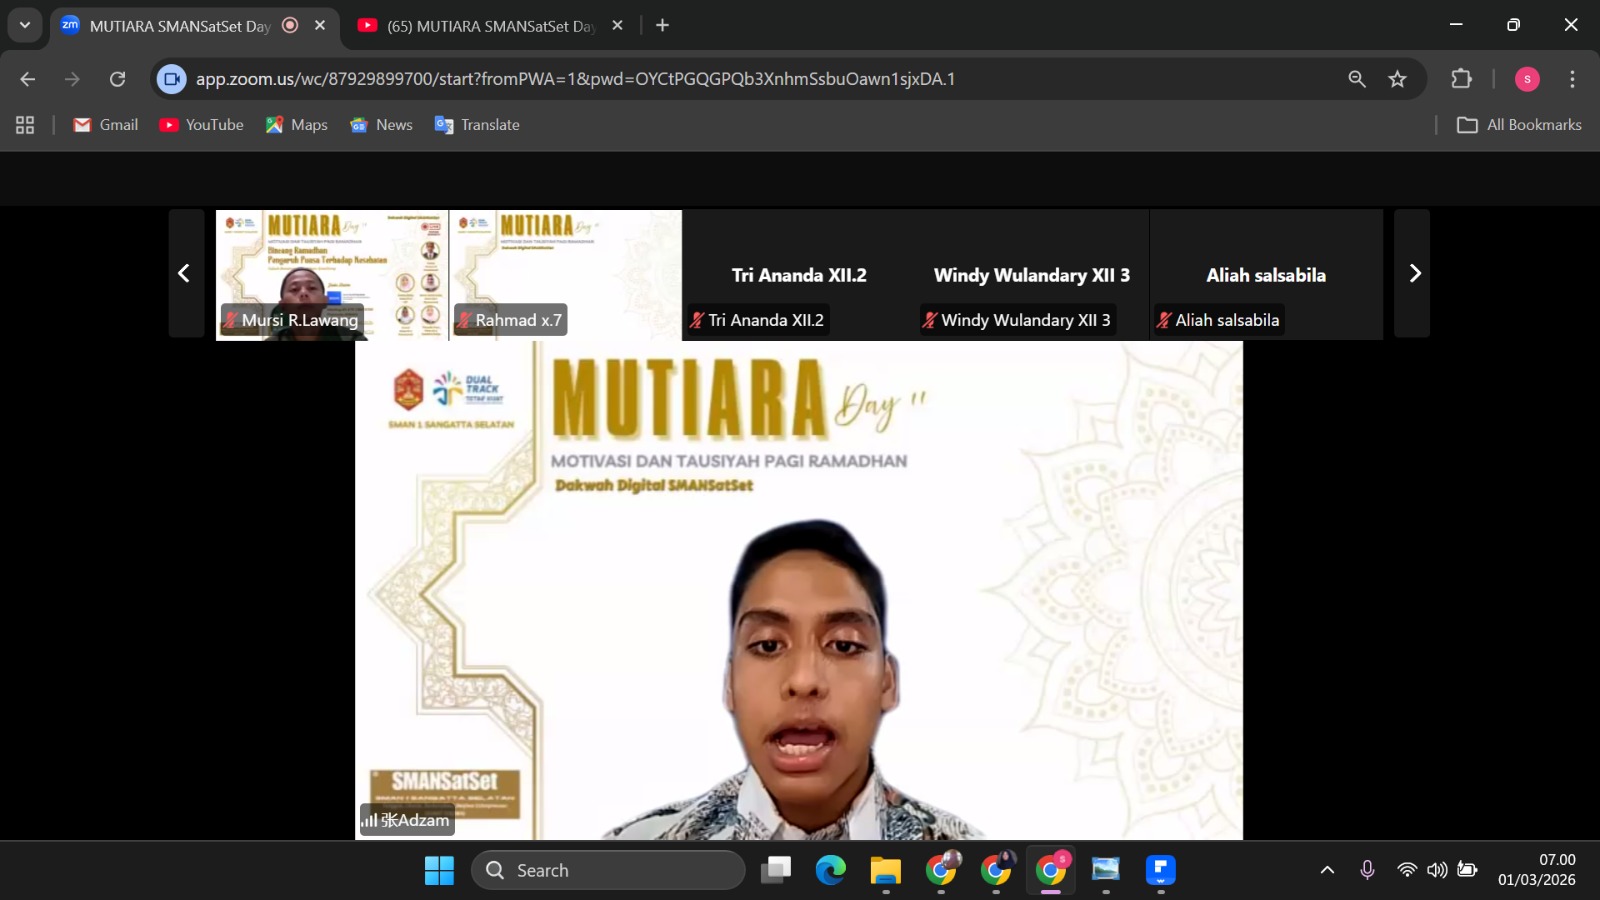Open the browser extensions puzzle icon
Image resolution: width=1600 pixels, height=900 pixels.
coord(1462,78)
